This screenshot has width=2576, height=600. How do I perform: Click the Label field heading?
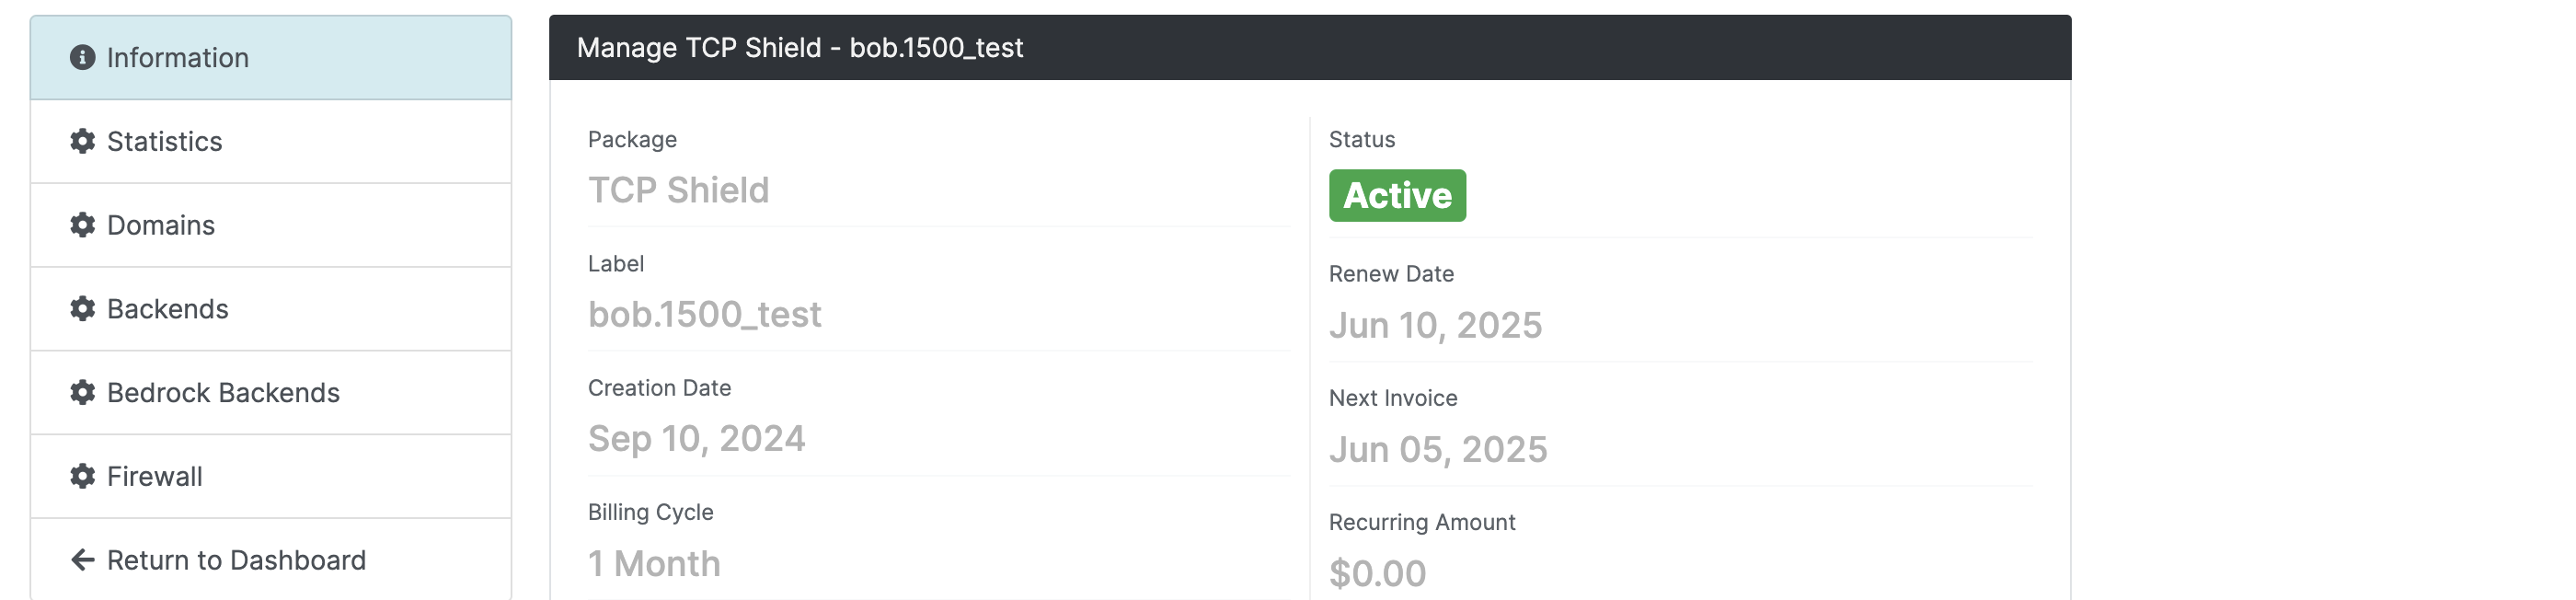tap(616, 264)
